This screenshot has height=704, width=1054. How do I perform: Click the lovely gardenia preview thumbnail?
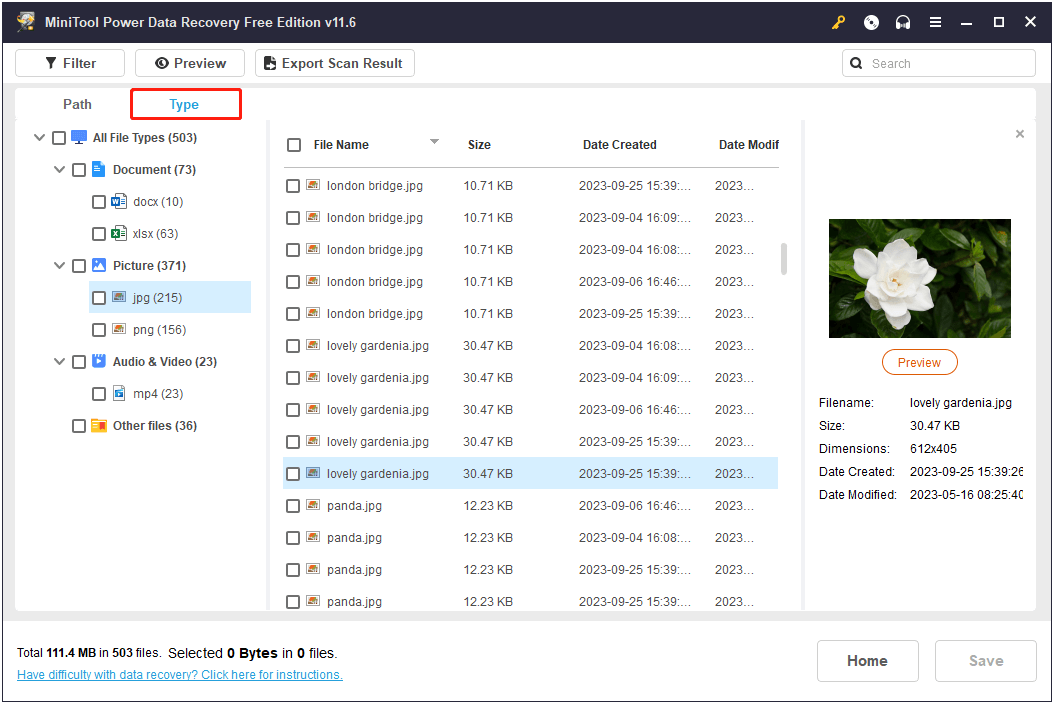point(919,278)
